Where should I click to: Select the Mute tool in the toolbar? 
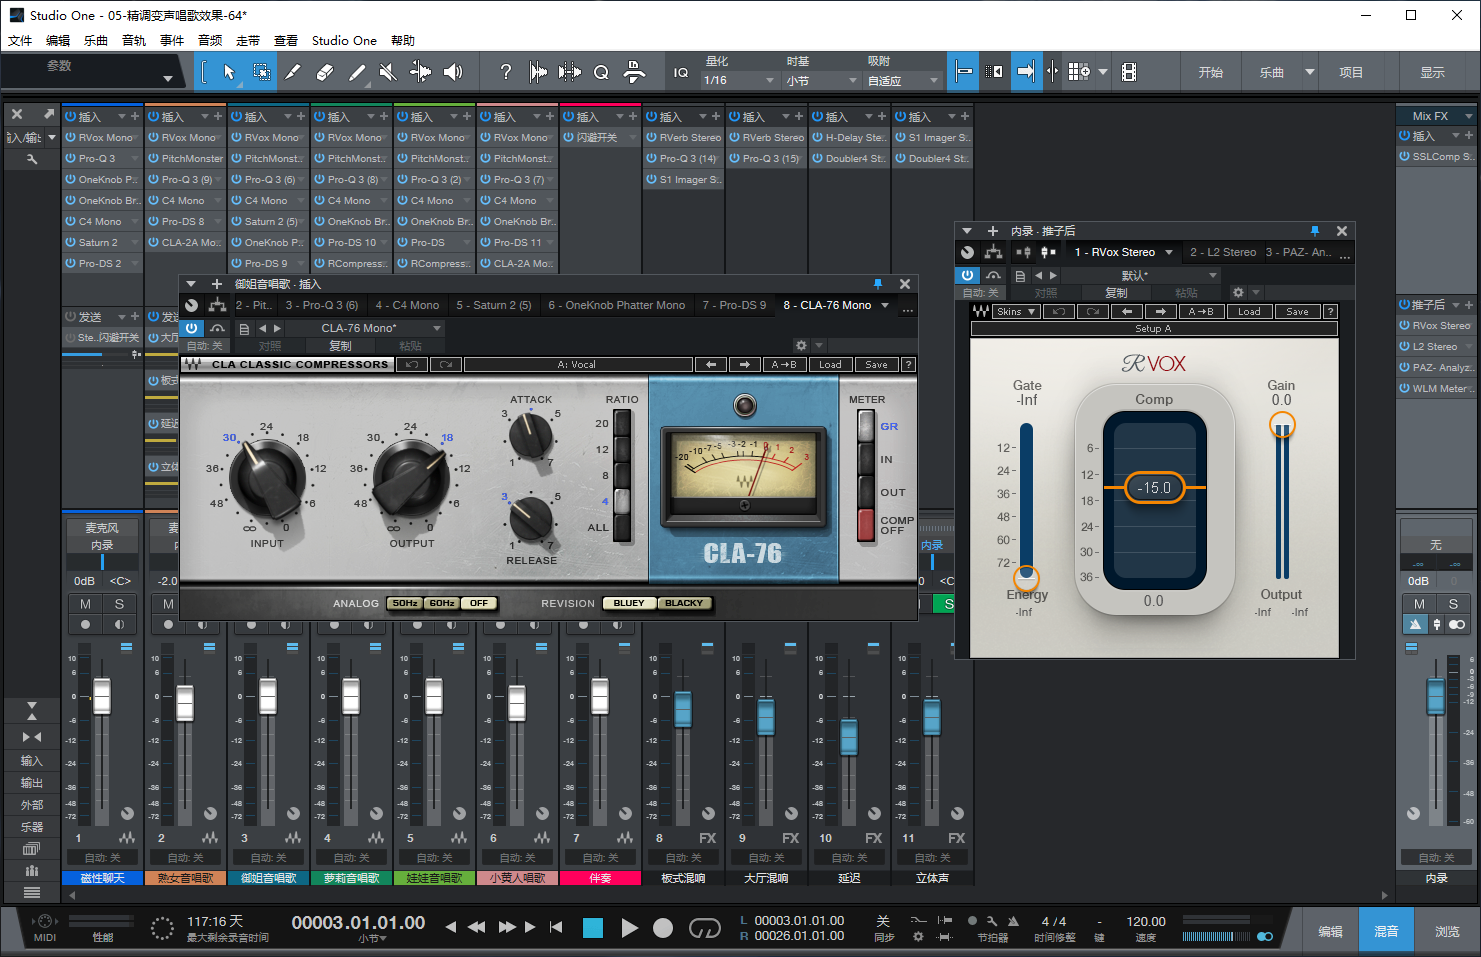tap(389, 71)
